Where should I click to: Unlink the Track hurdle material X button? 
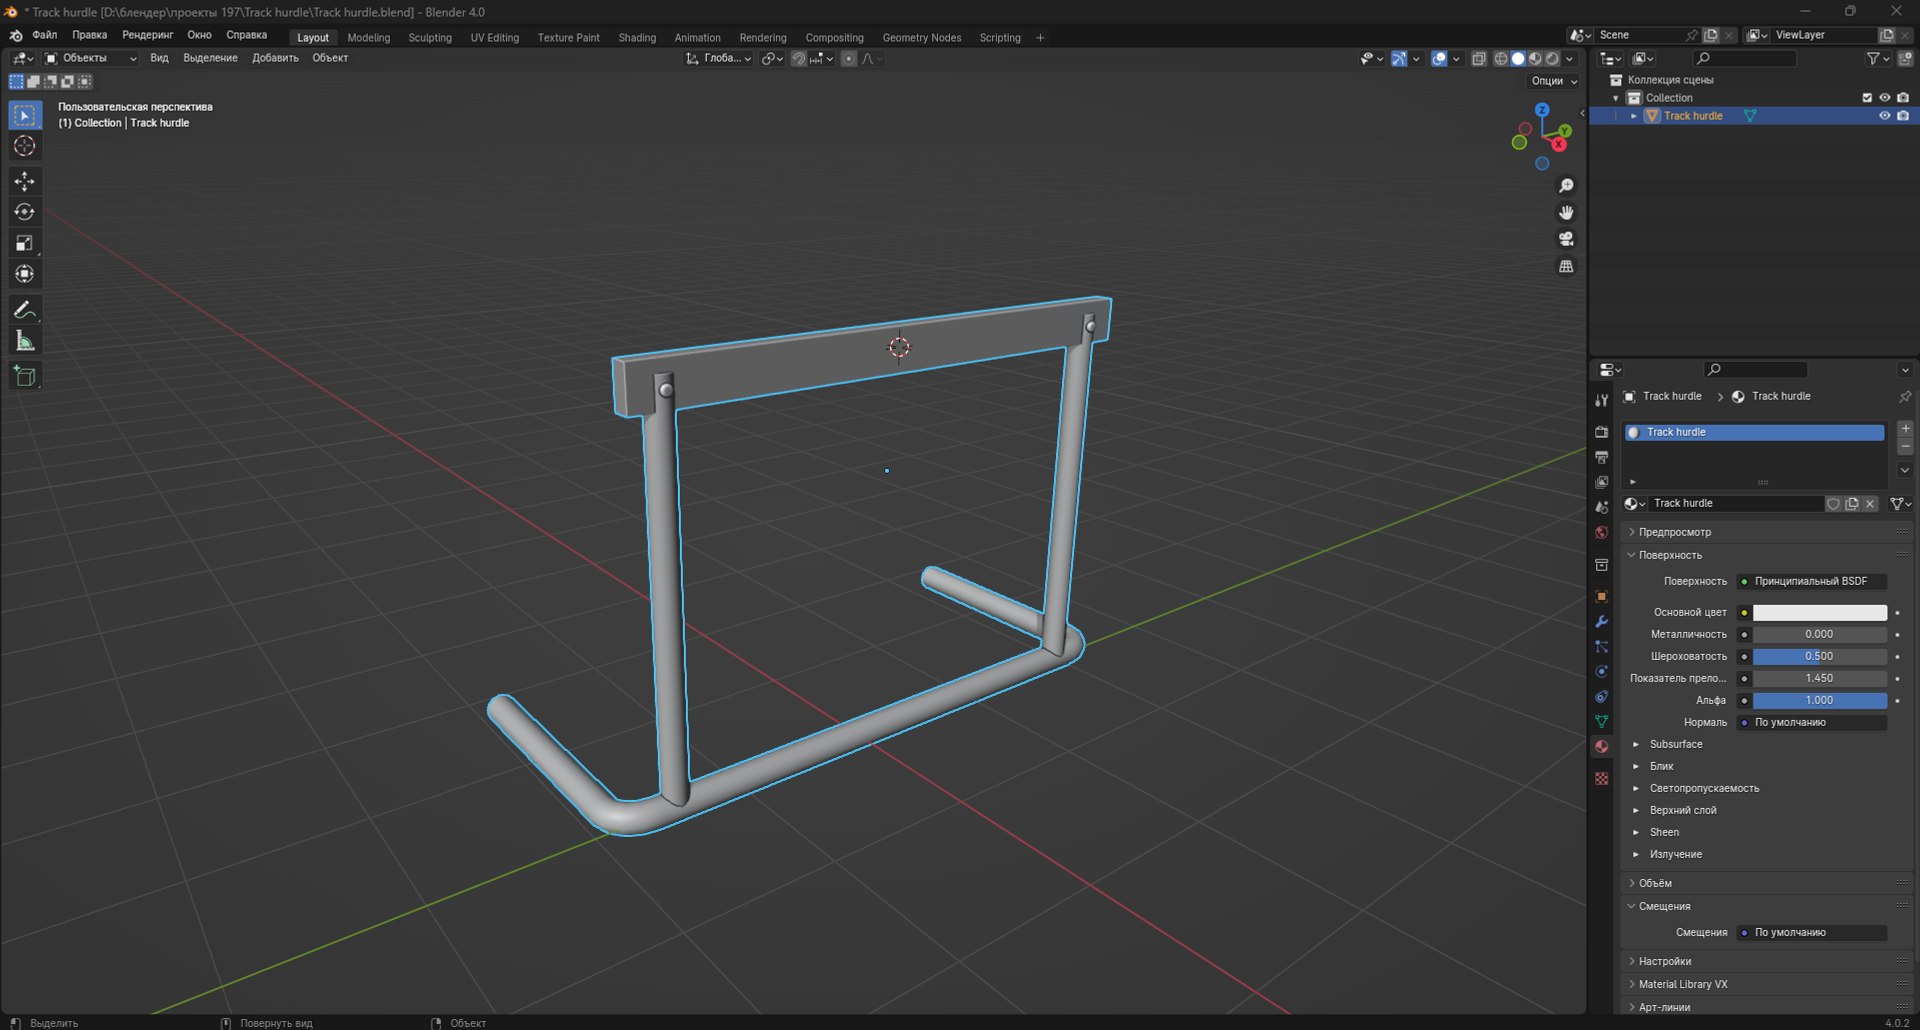tap(1870, 504)
